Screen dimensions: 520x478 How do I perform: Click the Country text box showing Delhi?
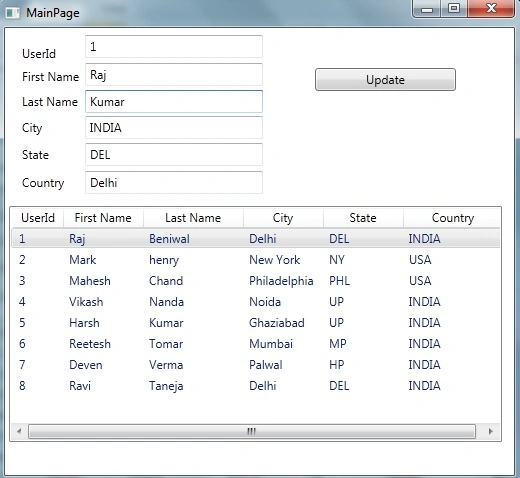[x=174, y=182]
